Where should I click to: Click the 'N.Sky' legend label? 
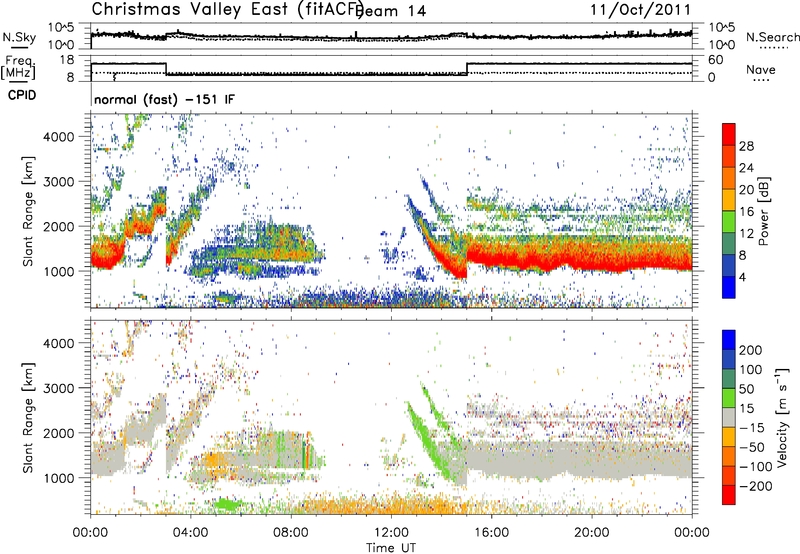click(19, 37)
